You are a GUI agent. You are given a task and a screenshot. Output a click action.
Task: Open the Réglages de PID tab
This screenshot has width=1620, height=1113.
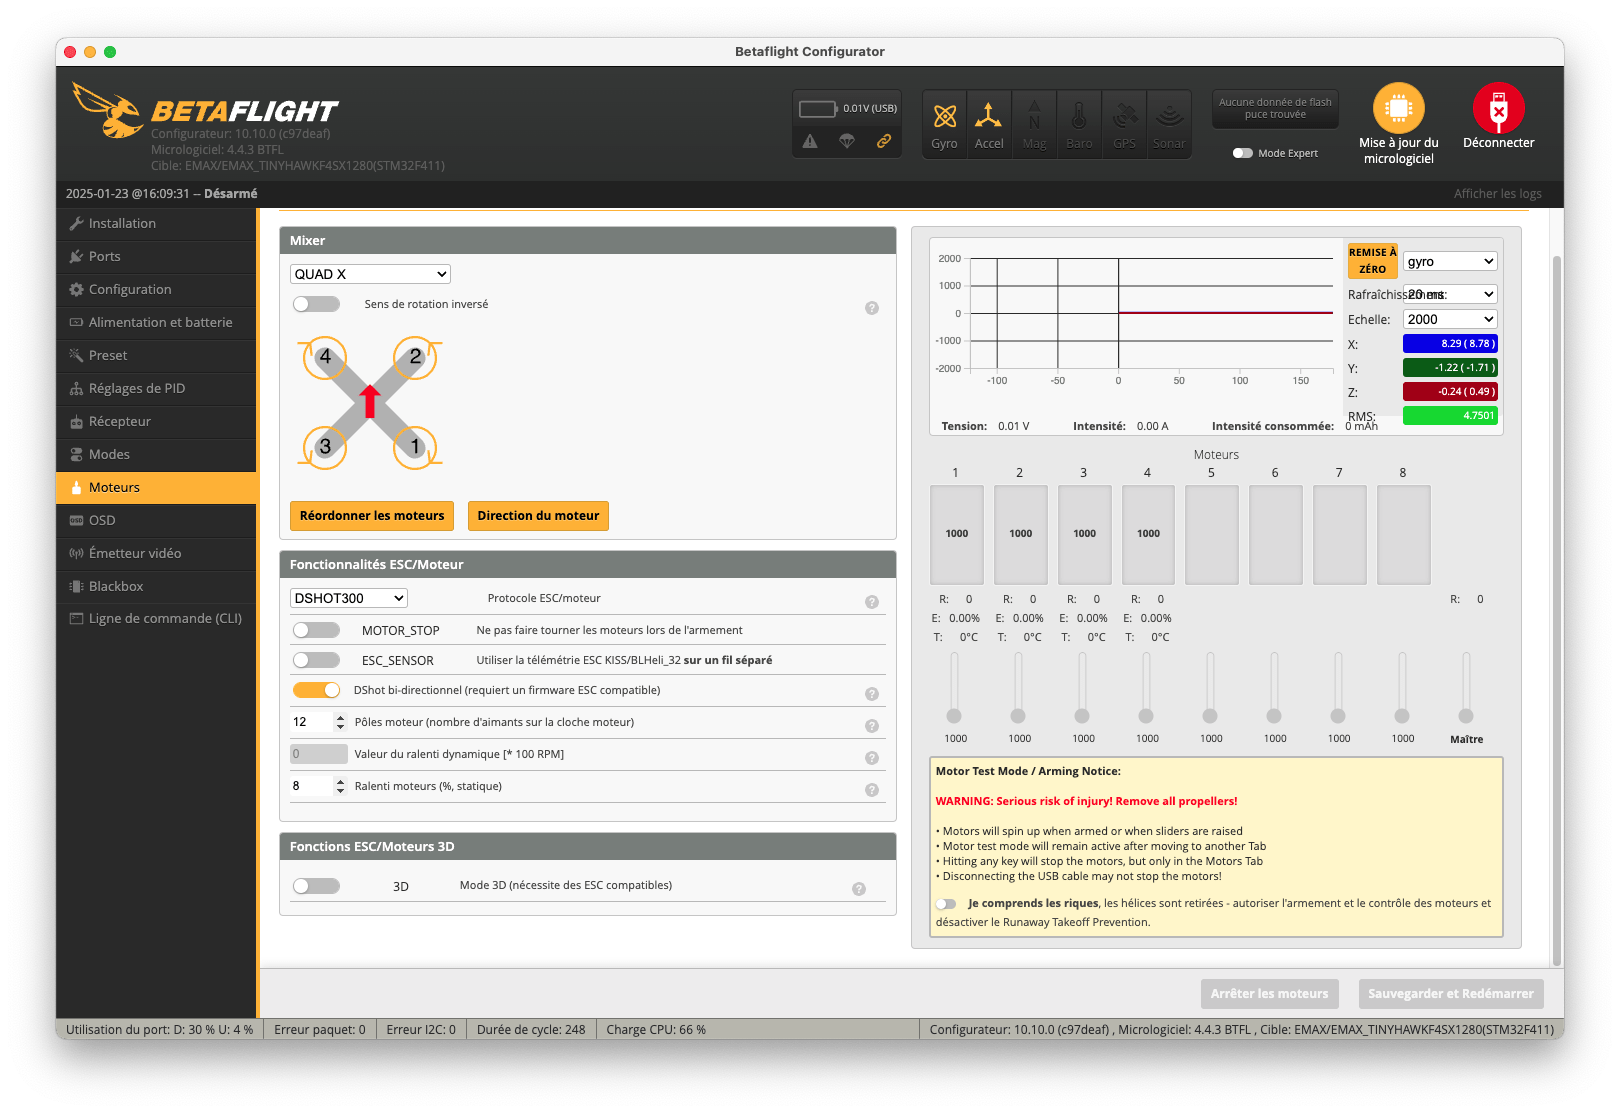(x=156, y=389)
